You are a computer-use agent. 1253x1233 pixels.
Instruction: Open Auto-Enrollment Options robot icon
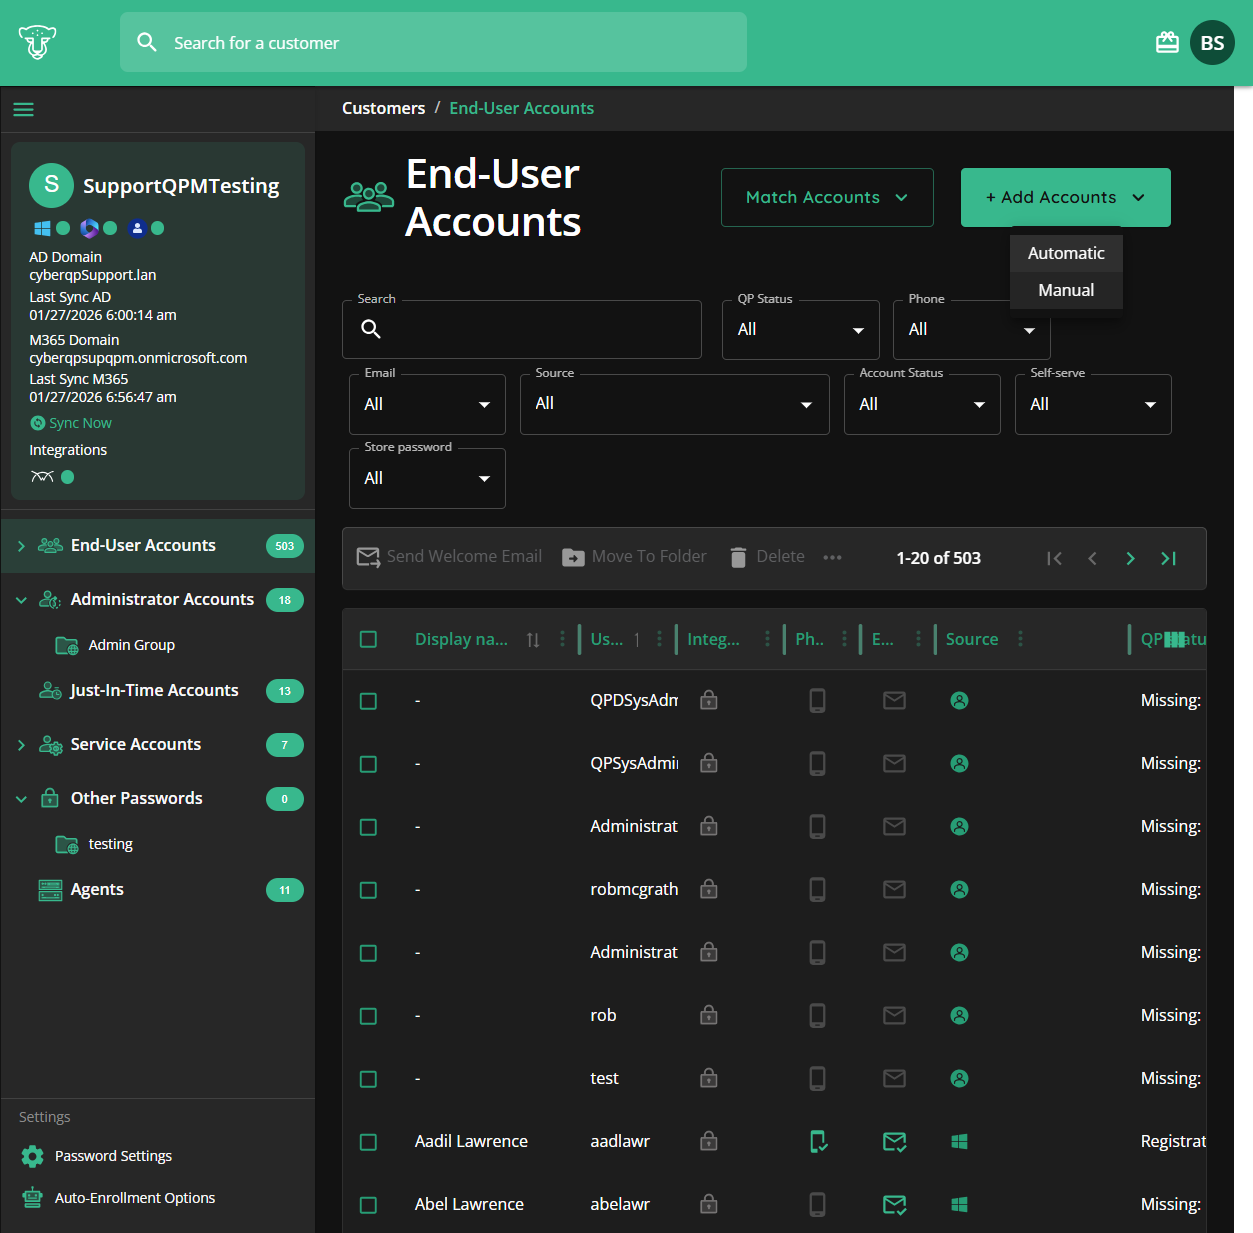(x=33, y=1198)
